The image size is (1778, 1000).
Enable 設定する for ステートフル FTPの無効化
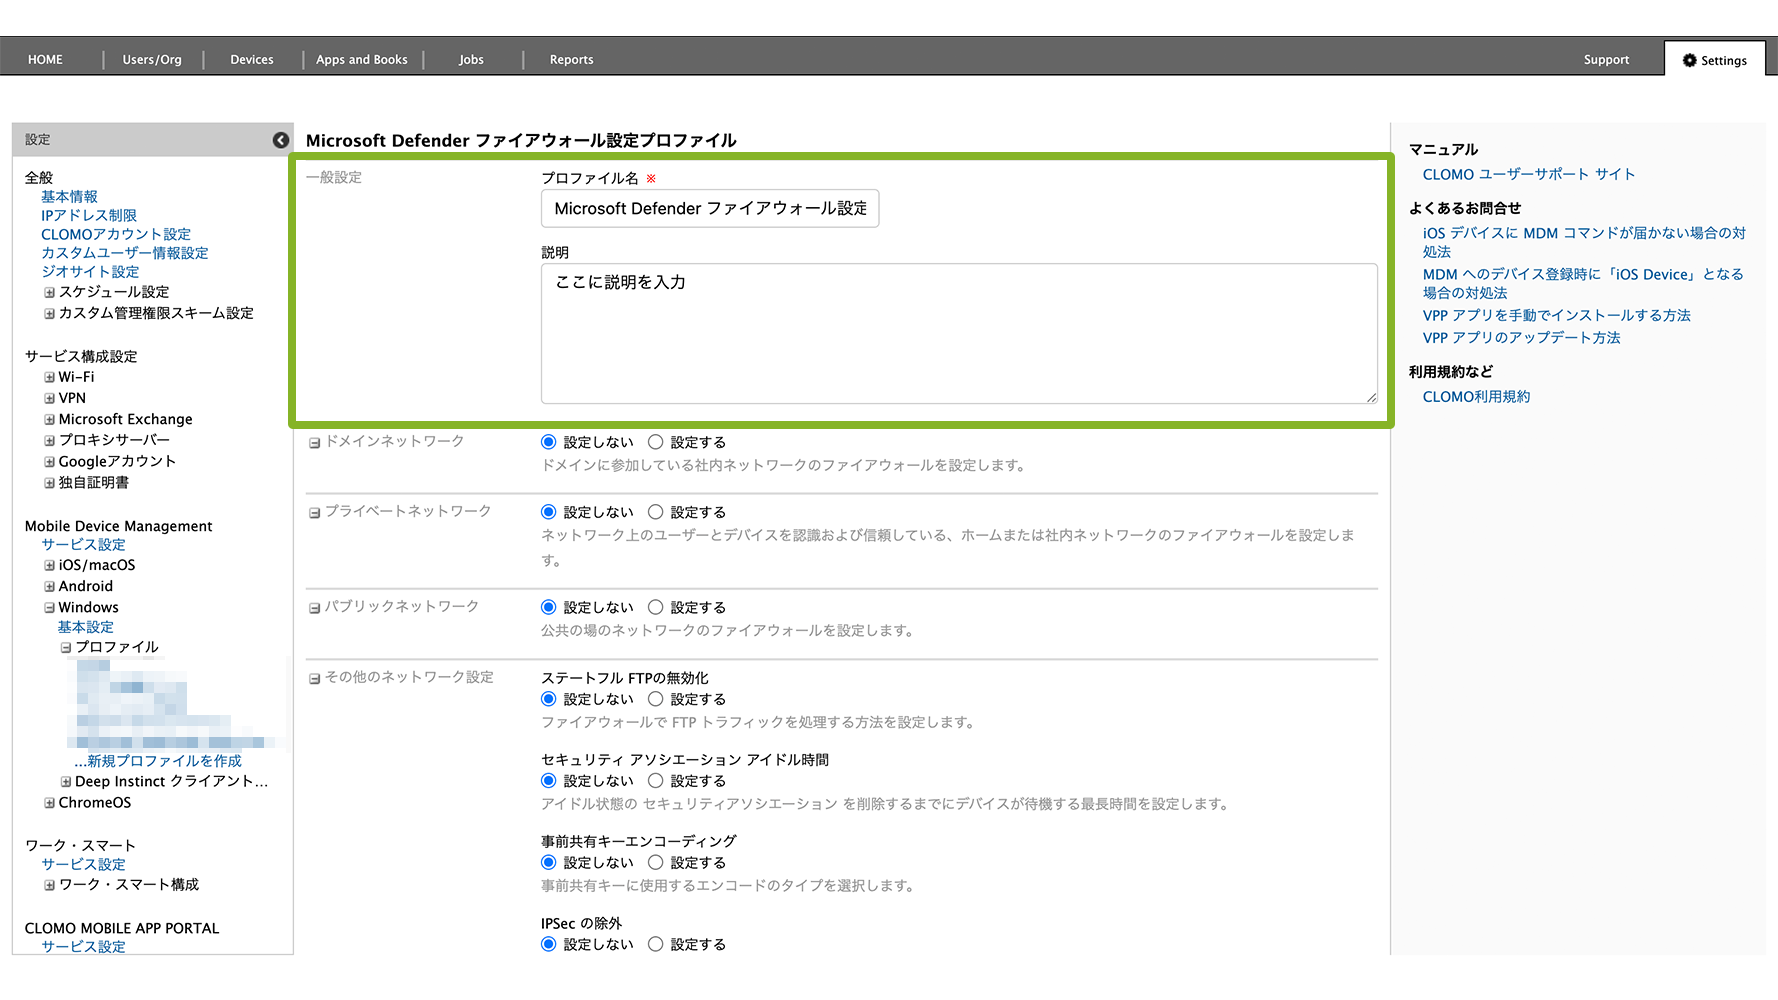point(656,699)
